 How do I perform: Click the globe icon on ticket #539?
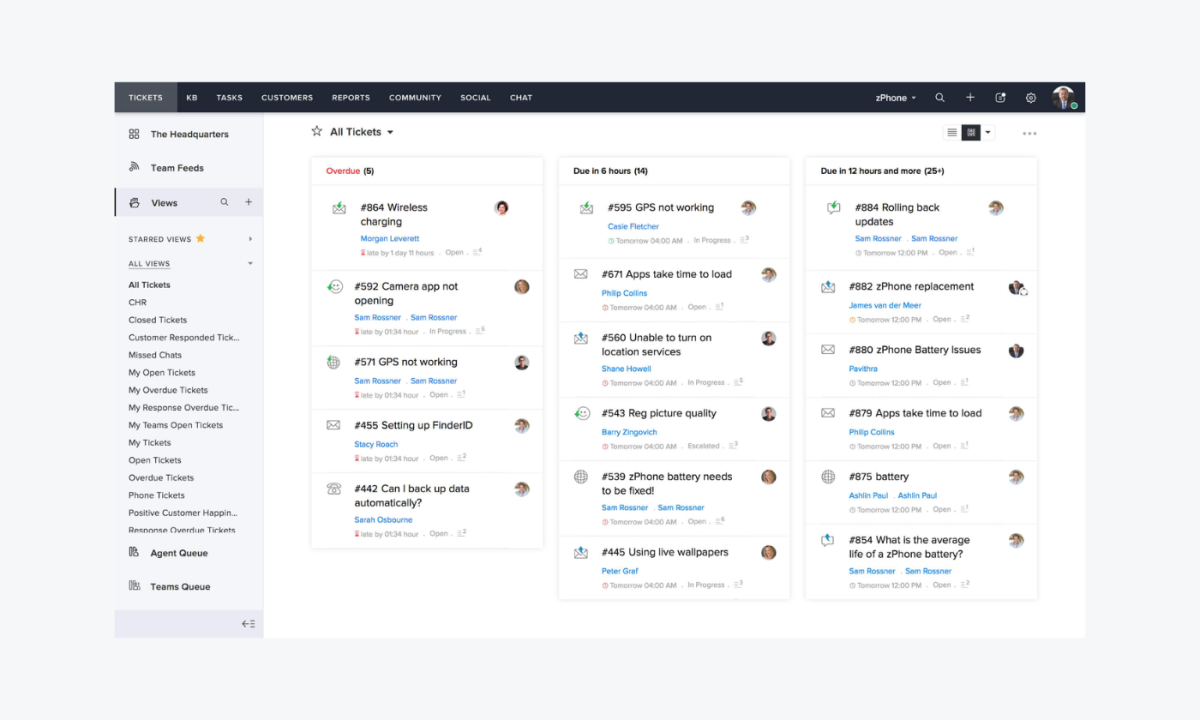tap(581, 477)
